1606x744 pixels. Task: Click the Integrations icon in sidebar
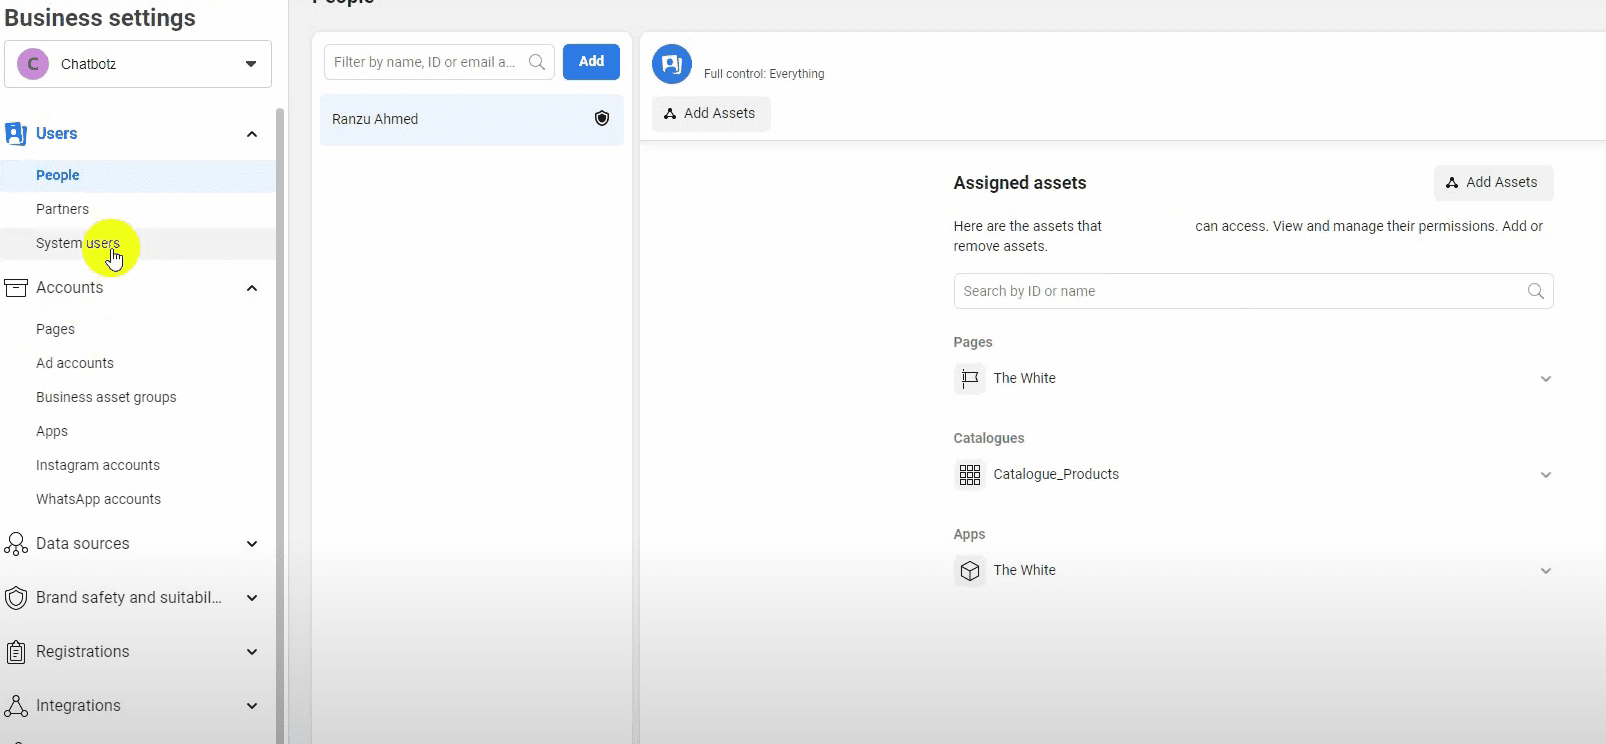[16, 706]
